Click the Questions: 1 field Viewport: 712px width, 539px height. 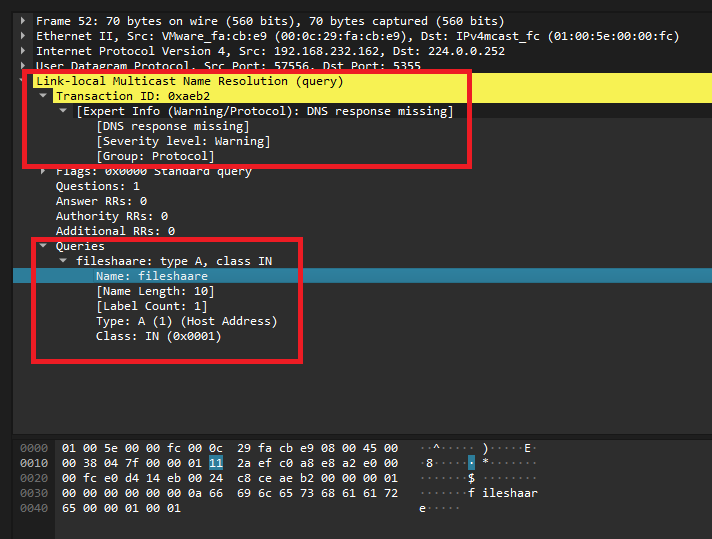[x=98, y=186]
